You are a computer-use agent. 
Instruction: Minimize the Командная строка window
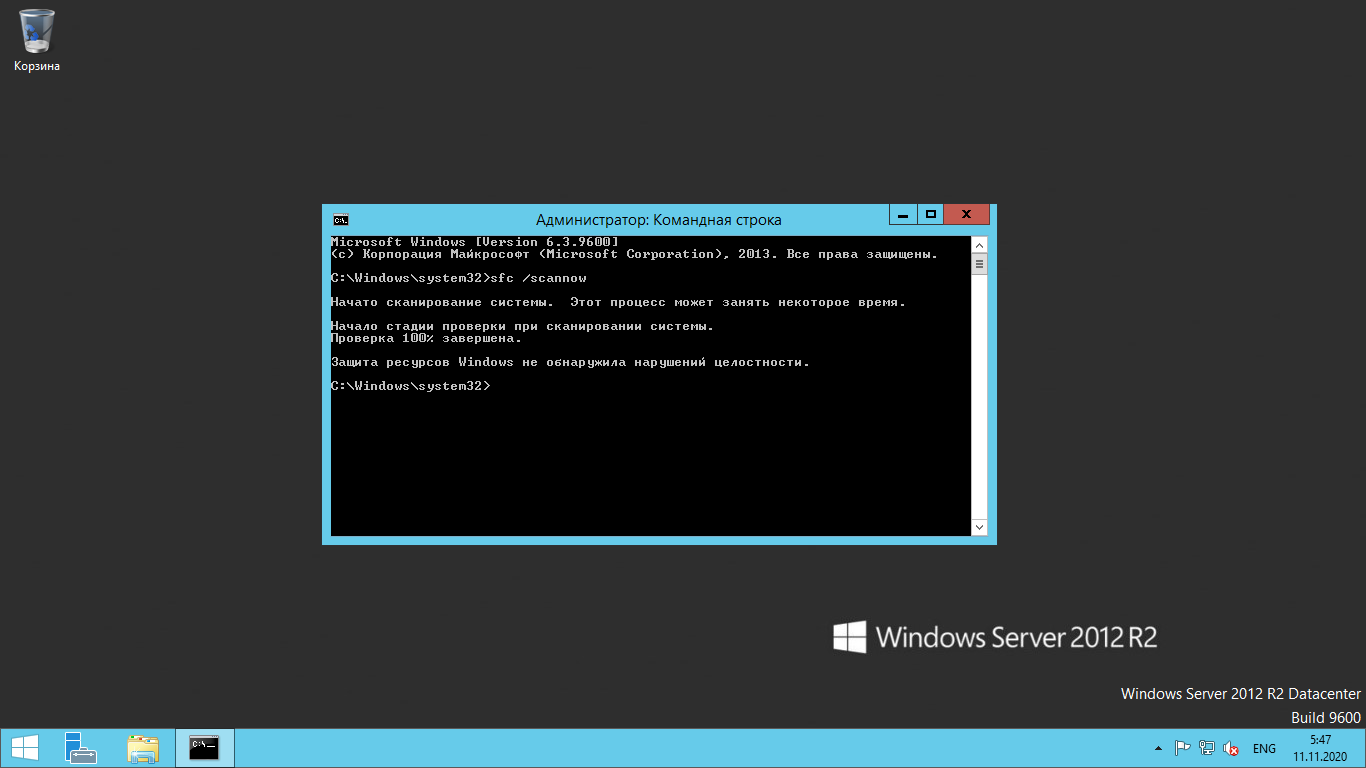(x=903, y=214)
